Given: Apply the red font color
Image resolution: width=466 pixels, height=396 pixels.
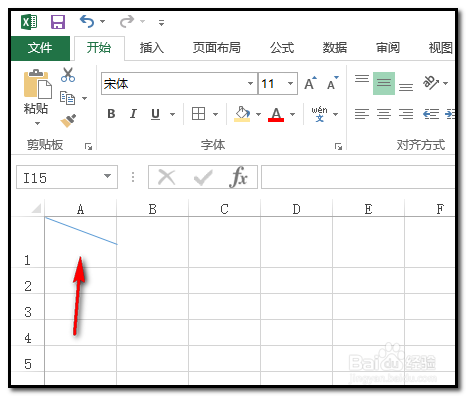Looking at the screenshot, I should 276,114.
